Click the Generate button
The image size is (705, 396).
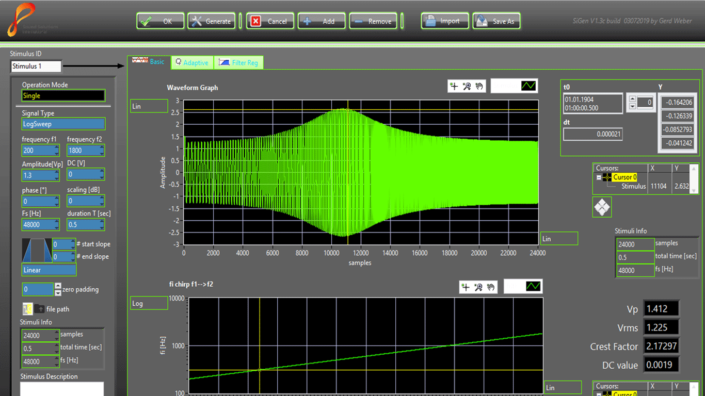click(211, 21)
